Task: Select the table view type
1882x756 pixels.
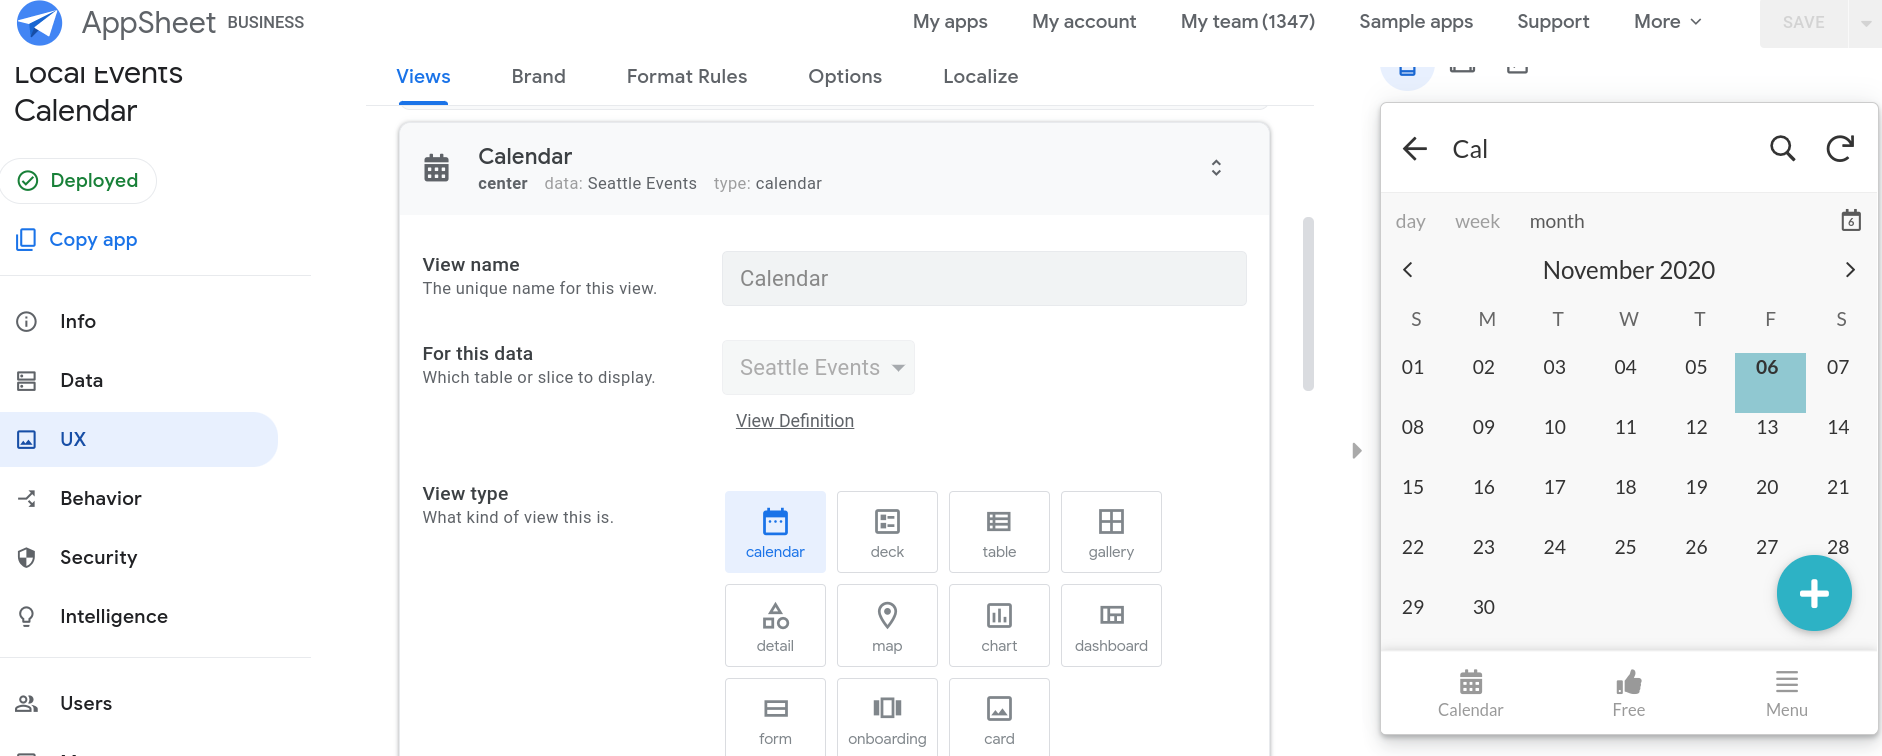Action: (x=999, y=532)
